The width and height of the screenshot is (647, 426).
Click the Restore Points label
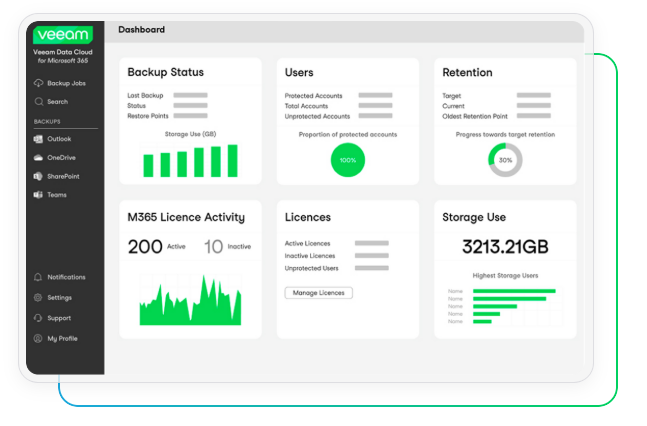point(148,116)
